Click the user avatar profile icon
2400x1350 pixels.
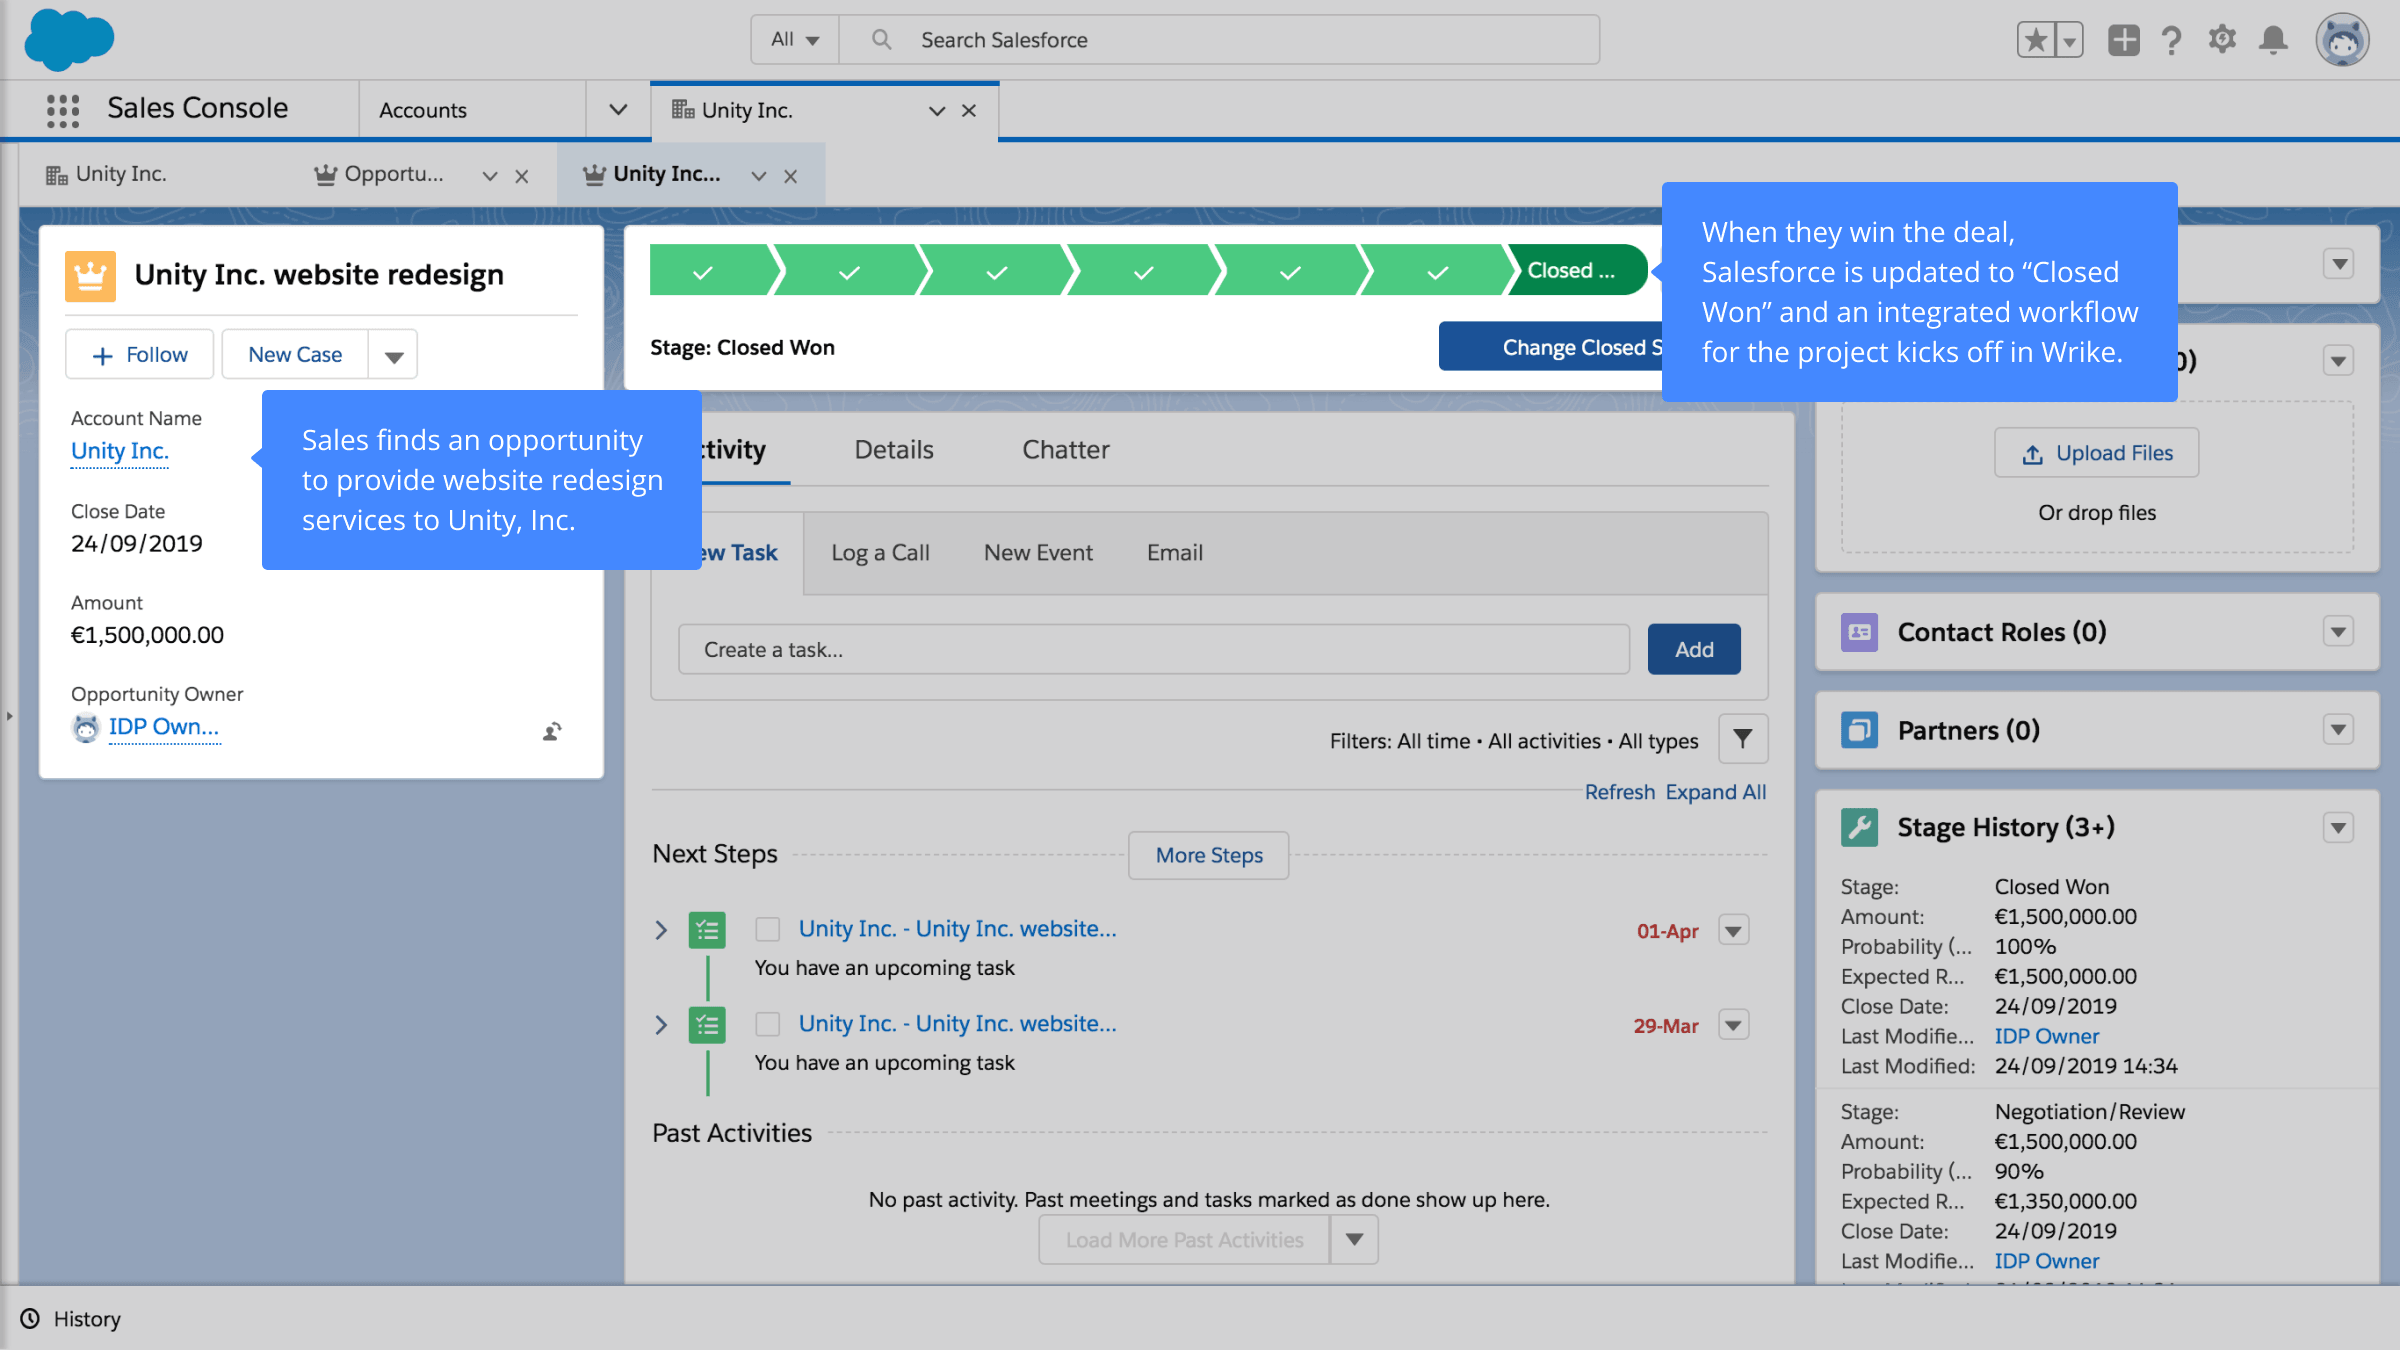(x=2342, y=40)
